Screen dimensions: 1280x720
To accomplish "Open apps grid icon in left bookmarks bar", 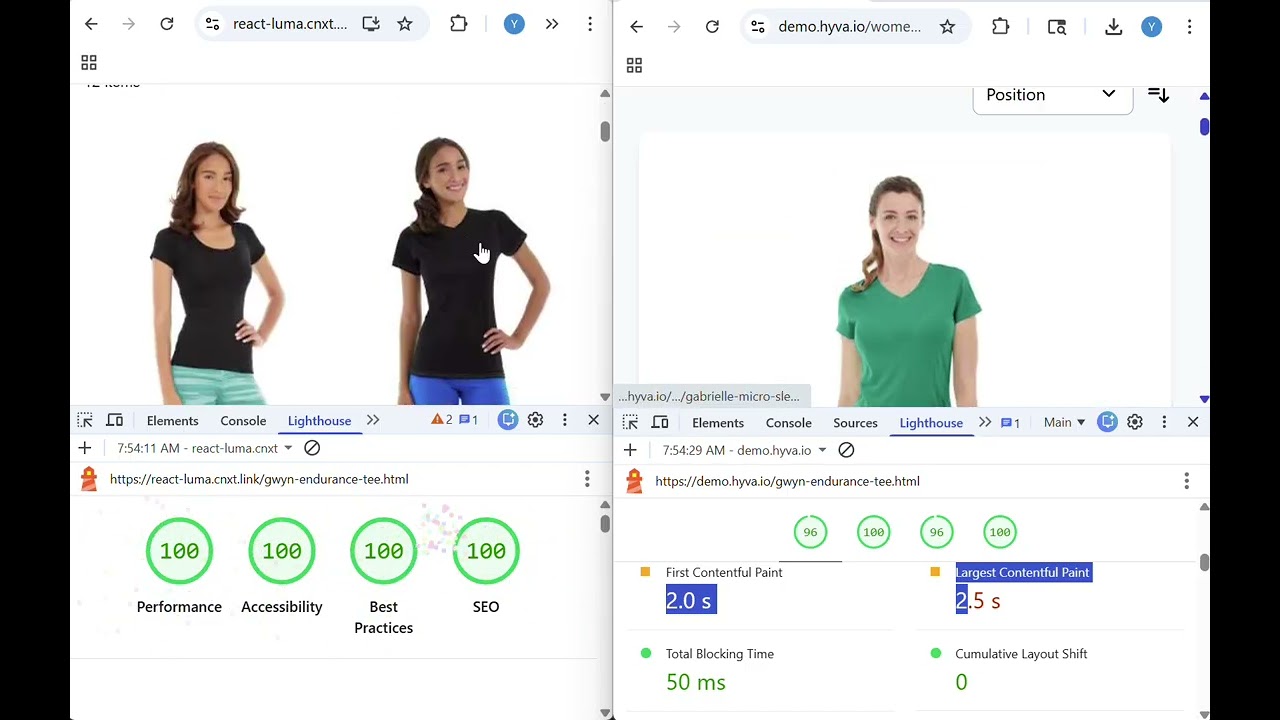I will coord(89,63).
